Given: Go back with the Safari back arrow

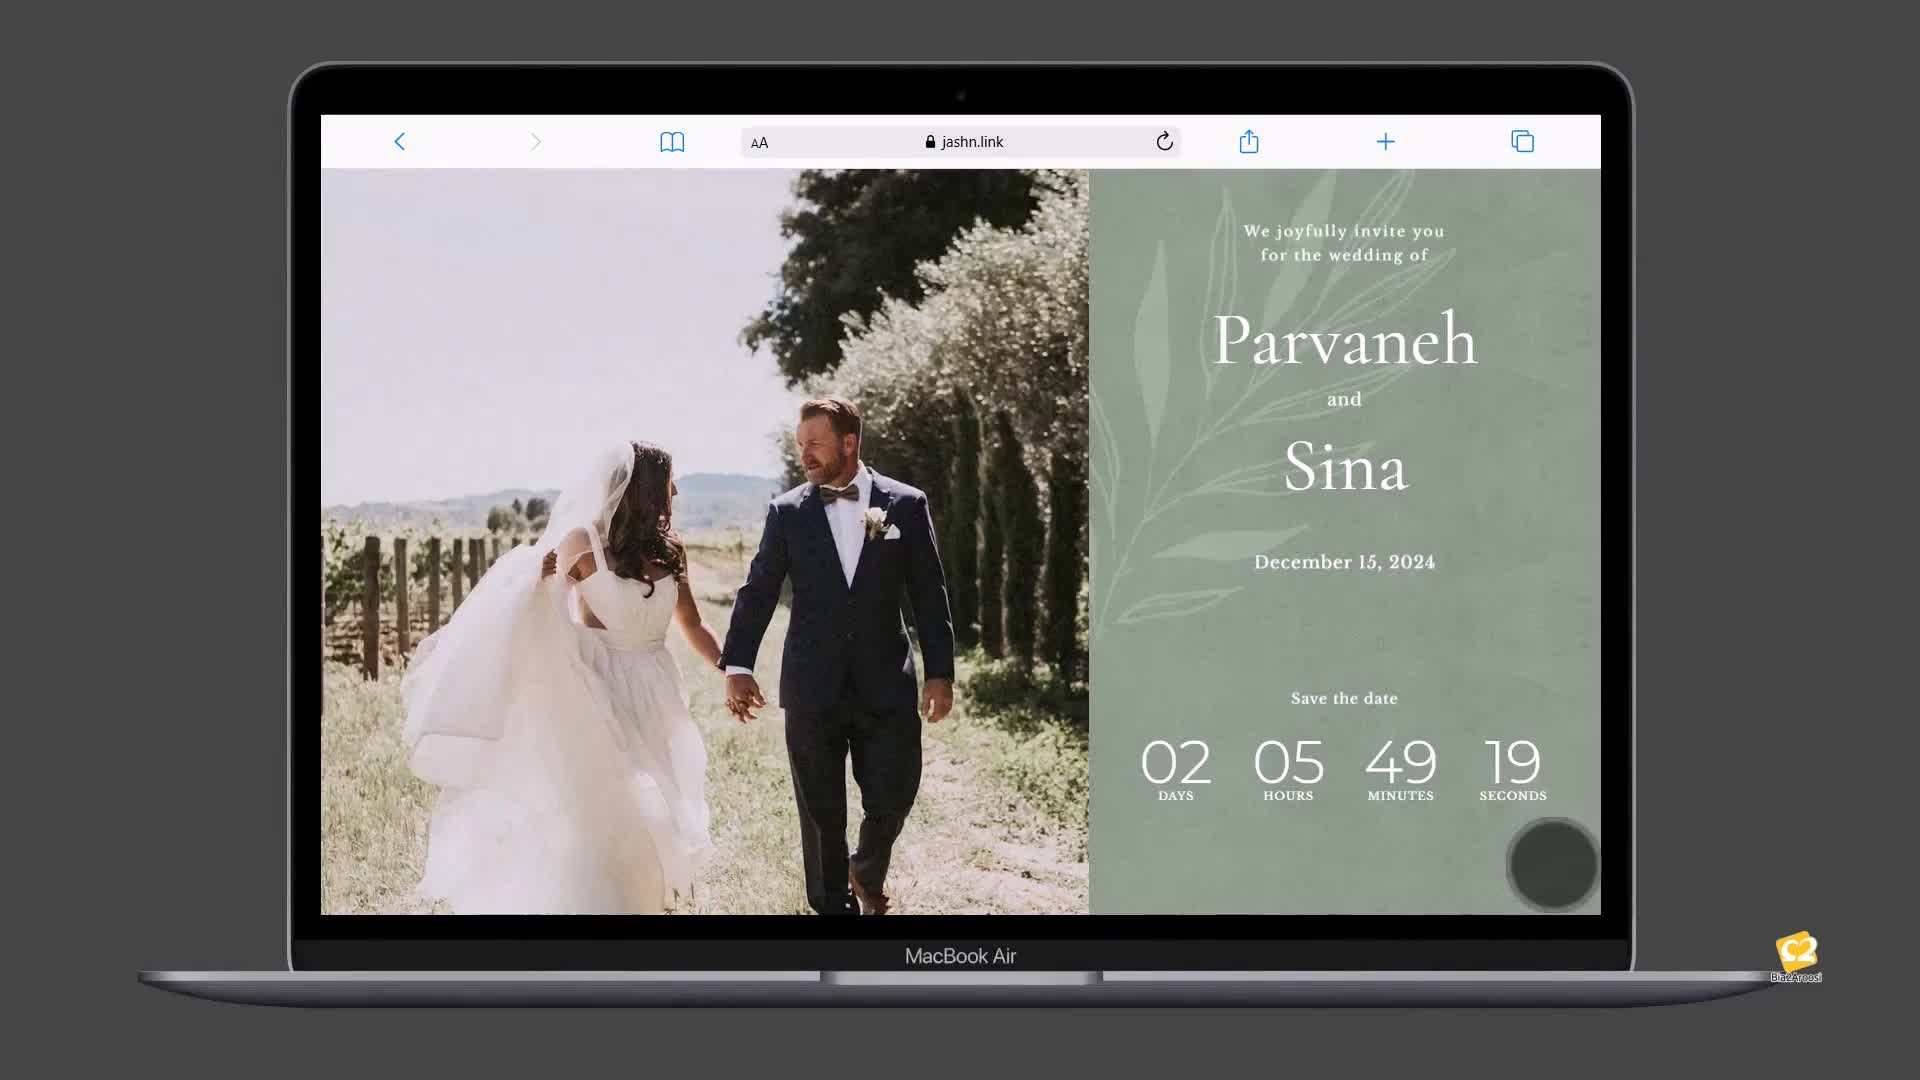Looking at the screenshot, I should pyautogui.click(x=400, y=142).
